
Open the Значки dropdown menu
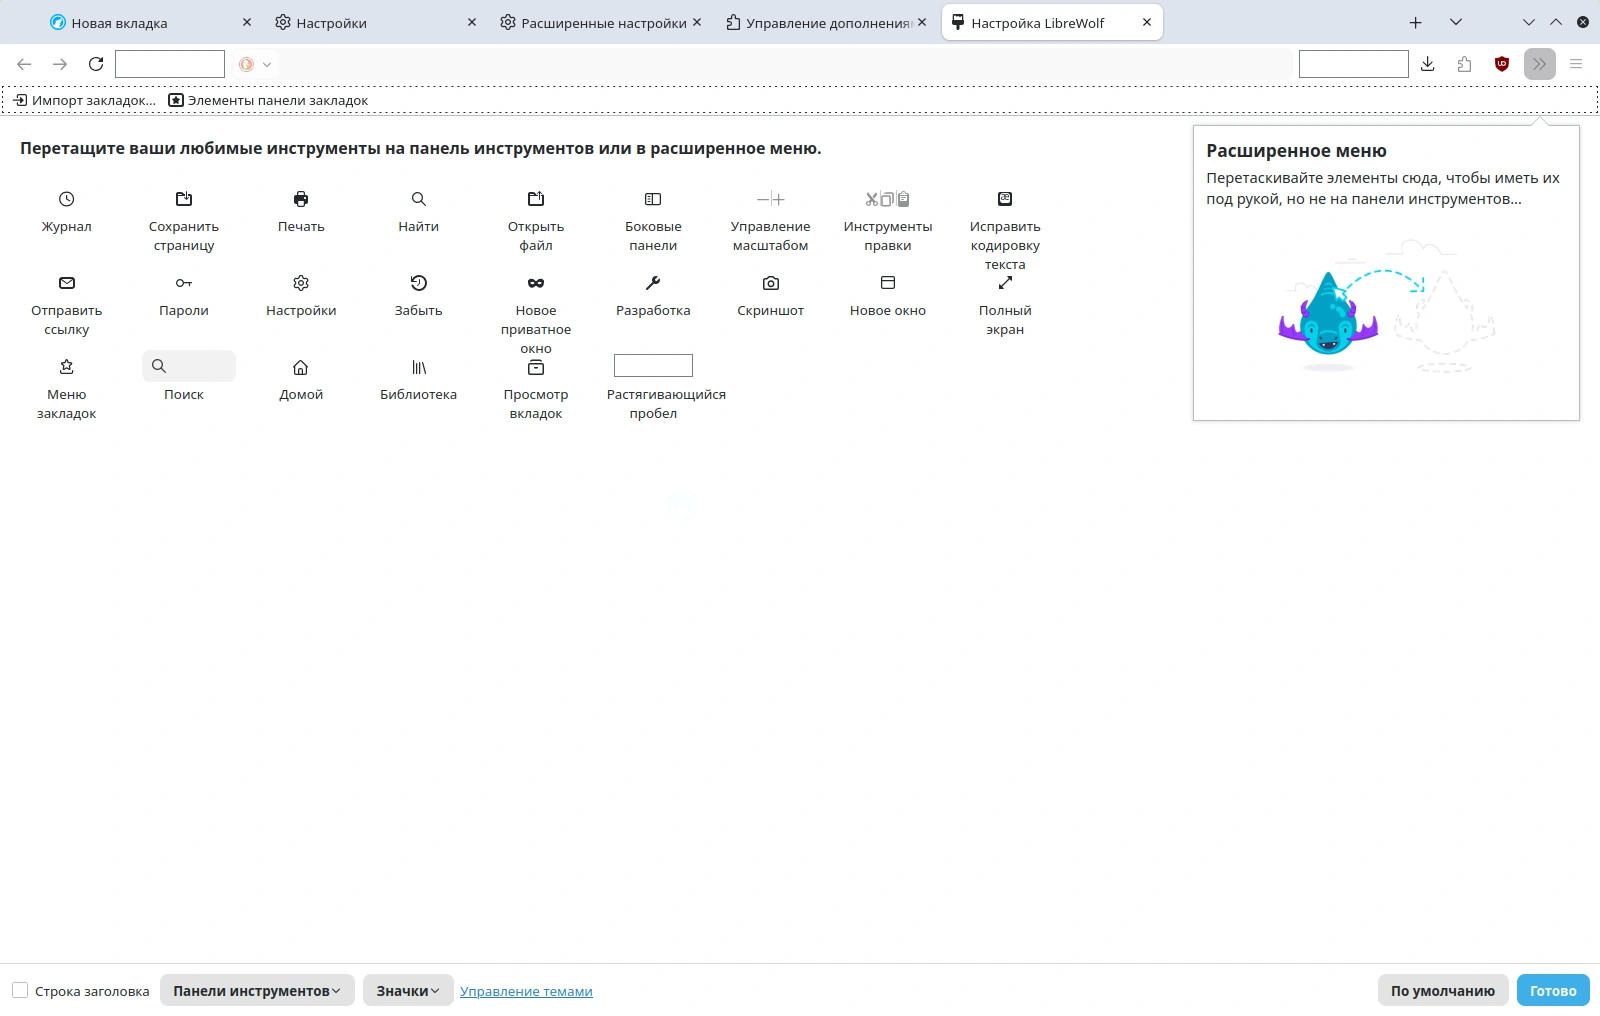pos(408,990)
